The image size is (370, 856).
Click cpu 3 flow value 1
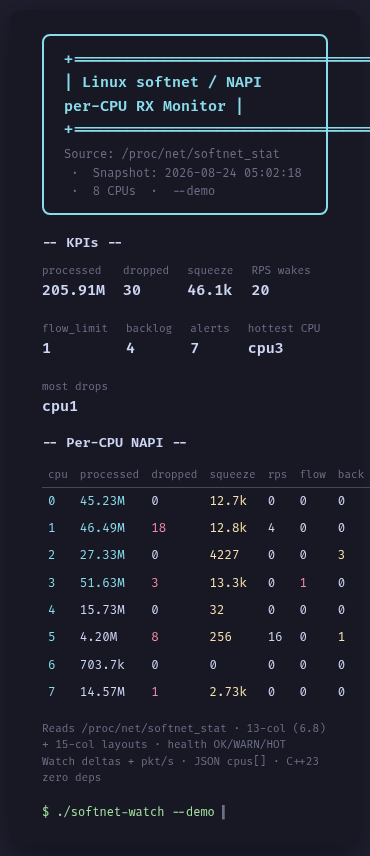pyautogui.click(x=303, y=582)
